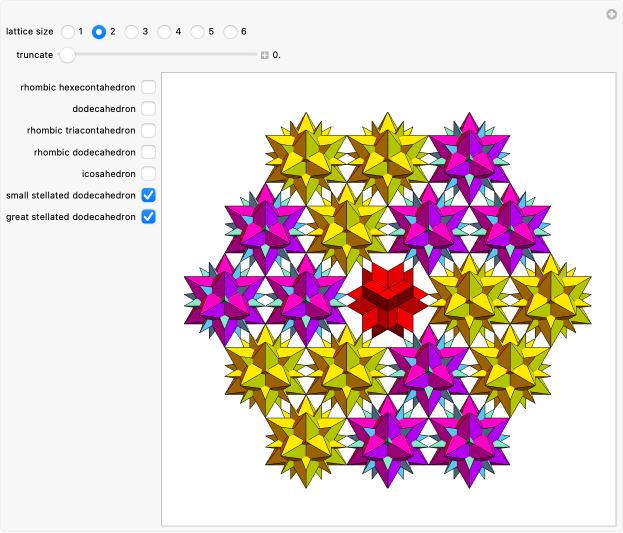The image size is (623, 533).
Task: Enable the dodecahedron checkbox
Action: [x=148, y=109]
